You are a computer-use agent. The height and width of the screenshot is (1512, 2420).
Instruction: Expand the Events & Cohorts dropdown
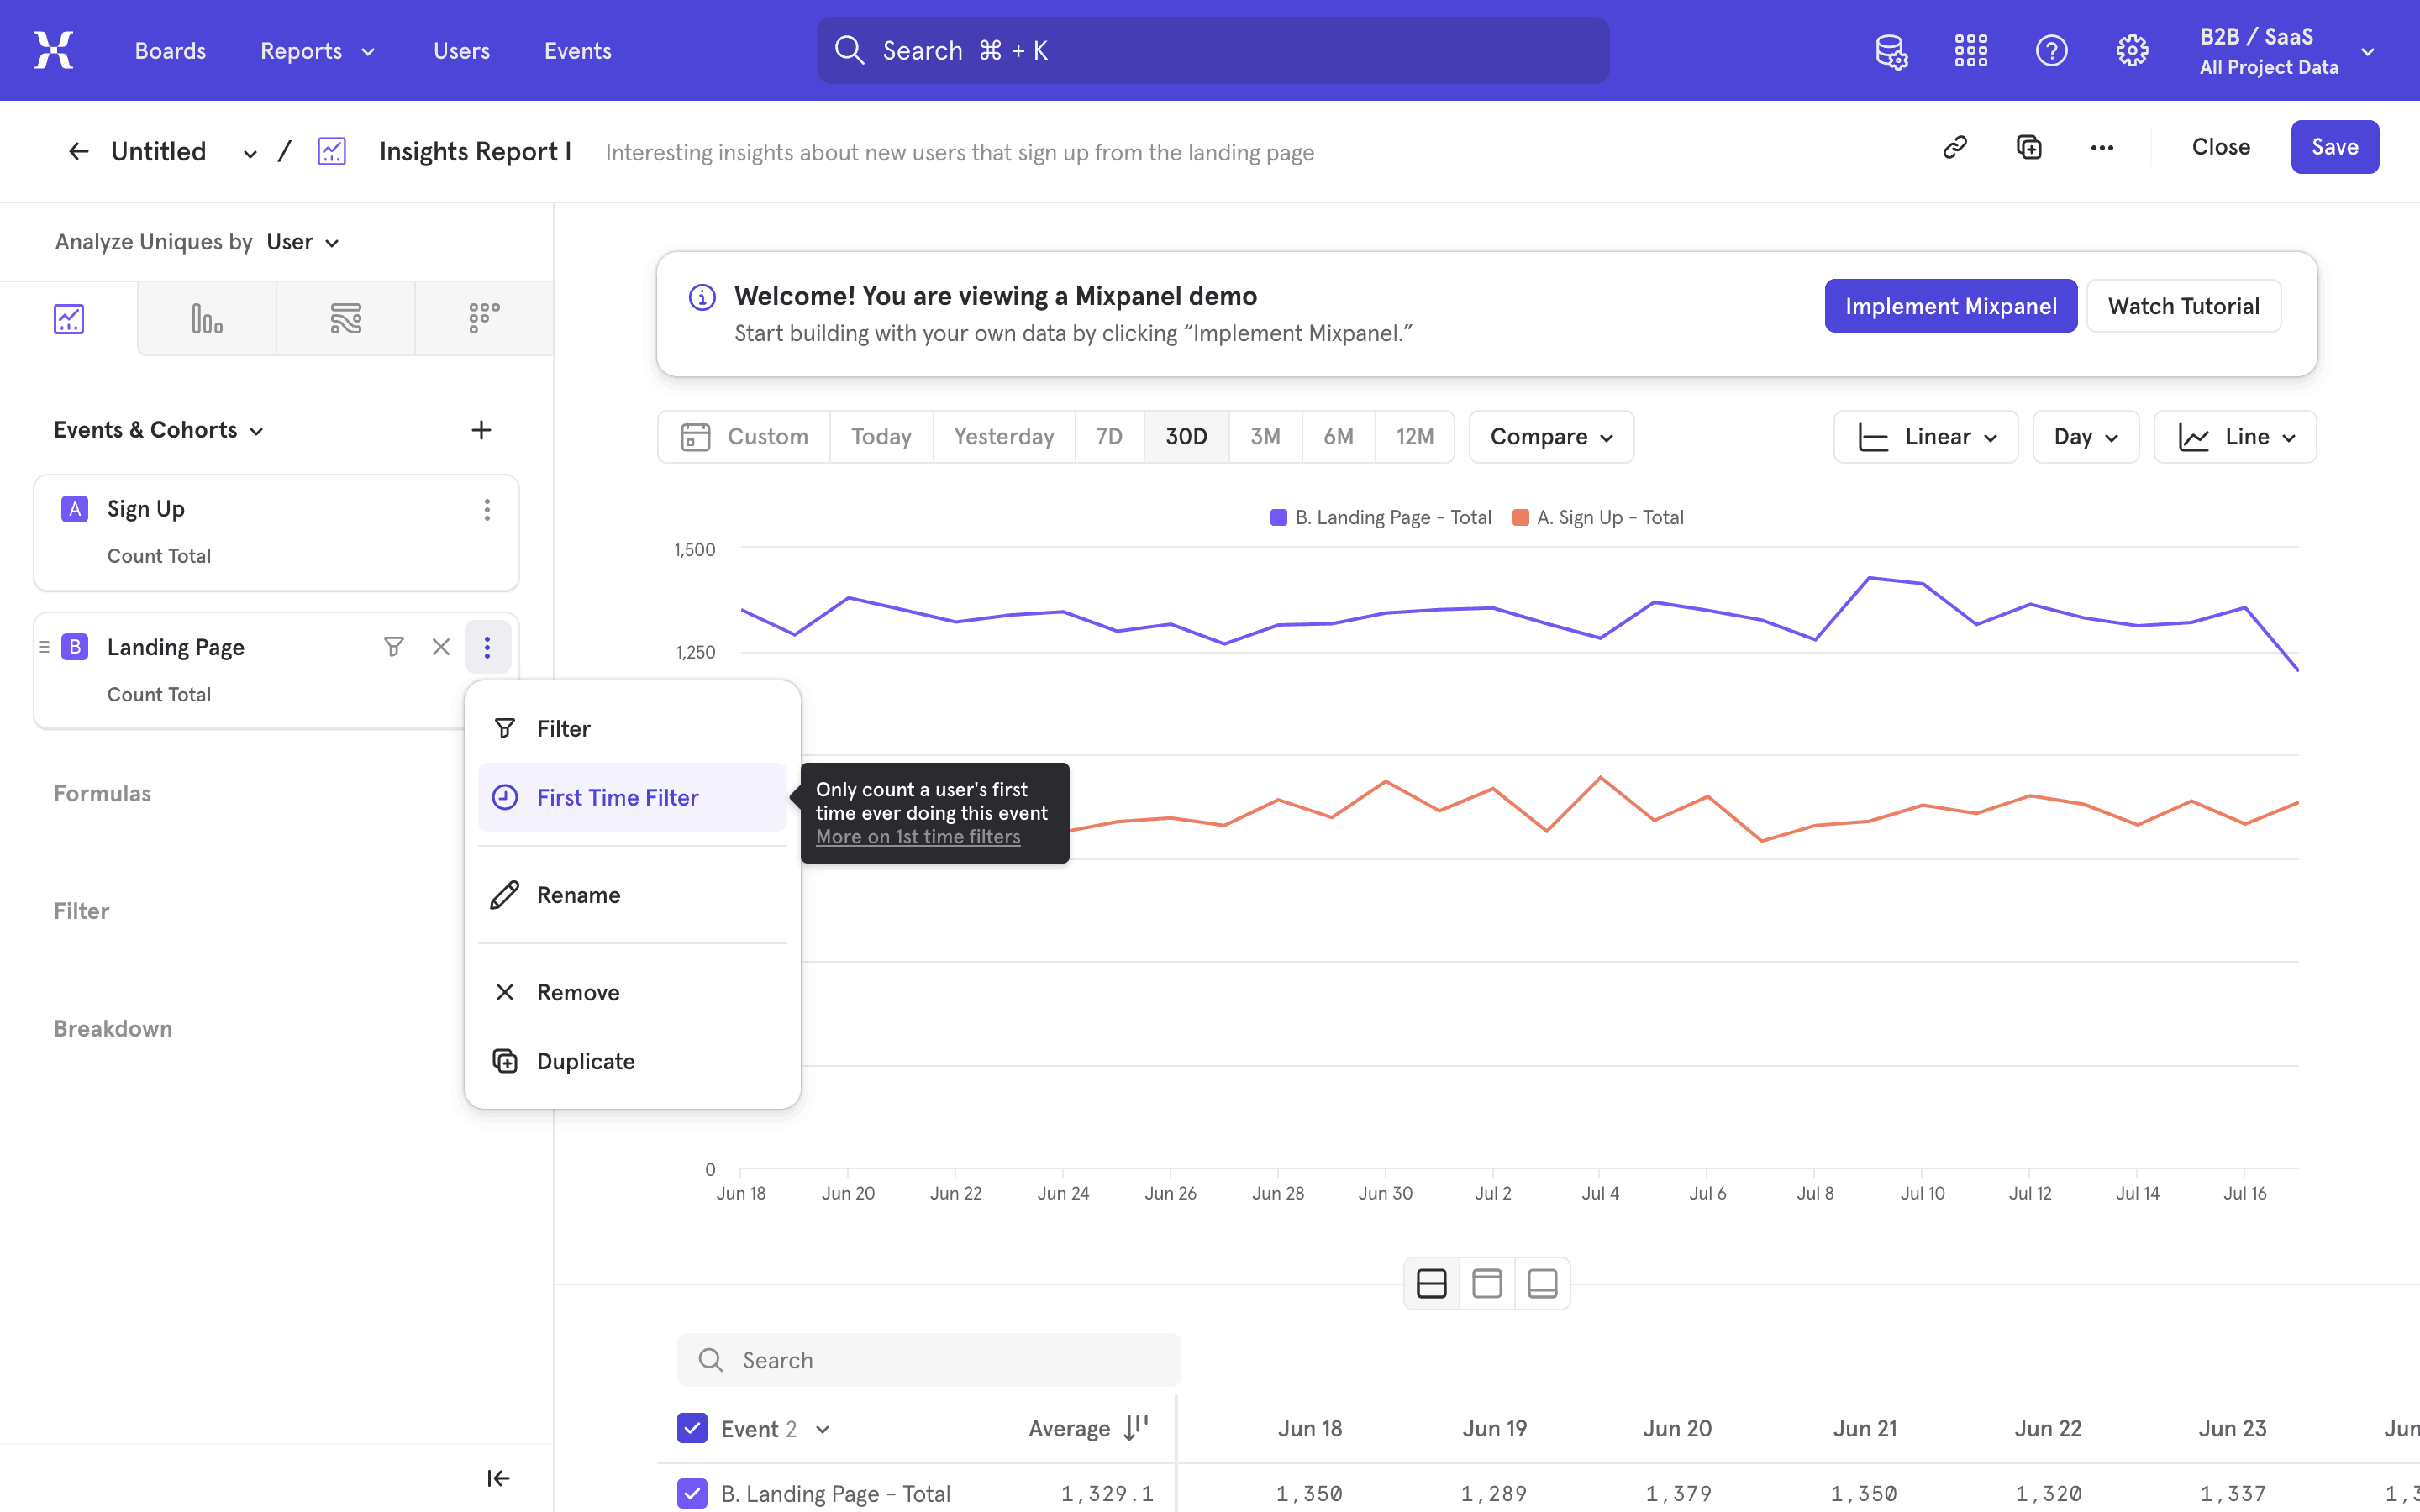click(157, 428)
